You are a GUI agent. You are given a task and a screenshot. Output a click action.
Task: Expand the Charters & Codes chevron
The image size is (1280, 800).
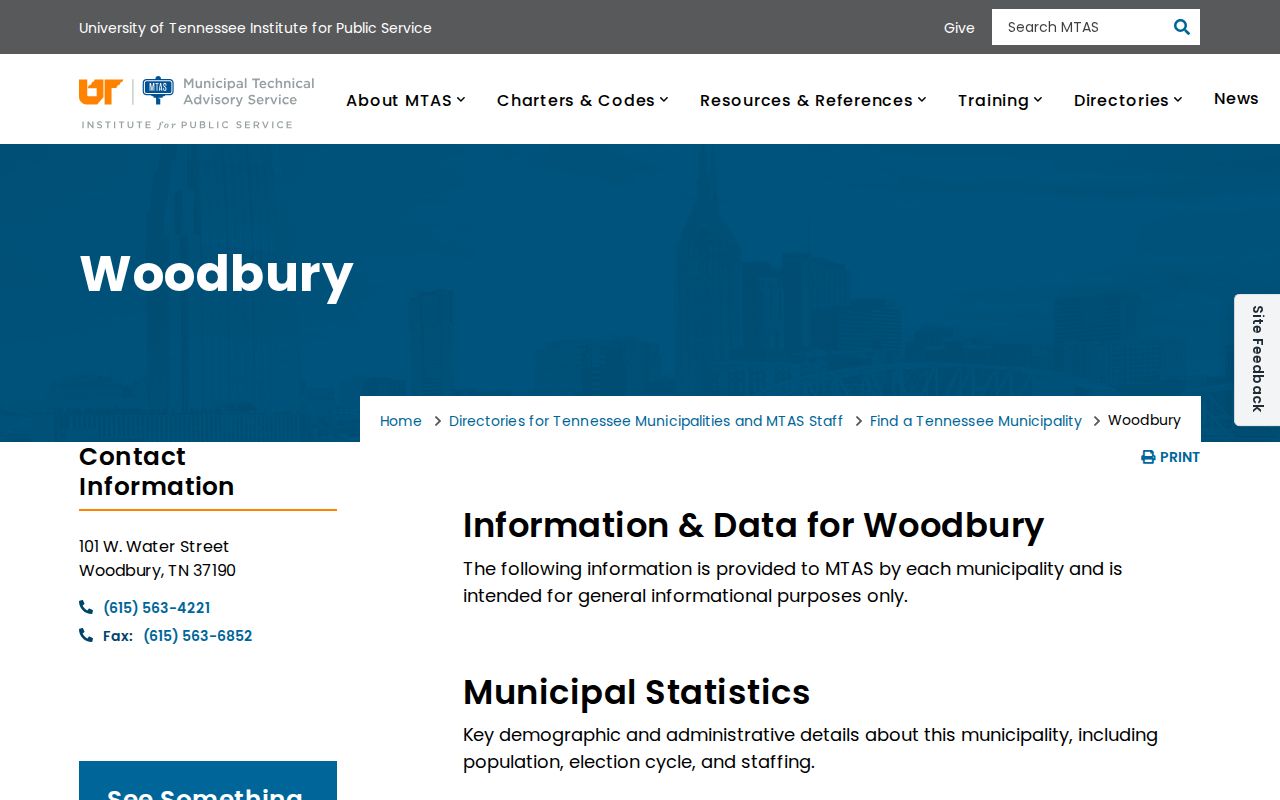click(664, 99)
